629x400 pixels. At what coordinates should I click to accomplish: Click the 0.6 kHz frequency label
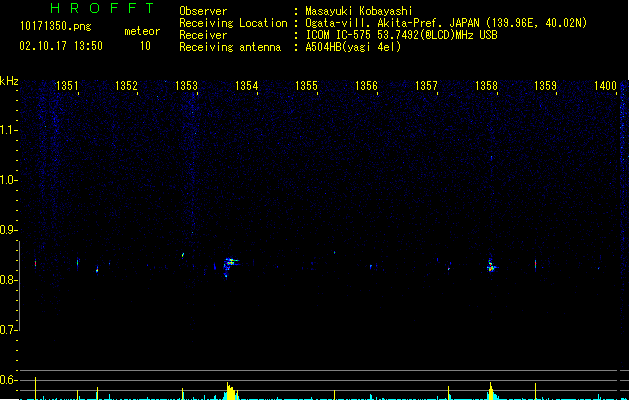point(9,380)
